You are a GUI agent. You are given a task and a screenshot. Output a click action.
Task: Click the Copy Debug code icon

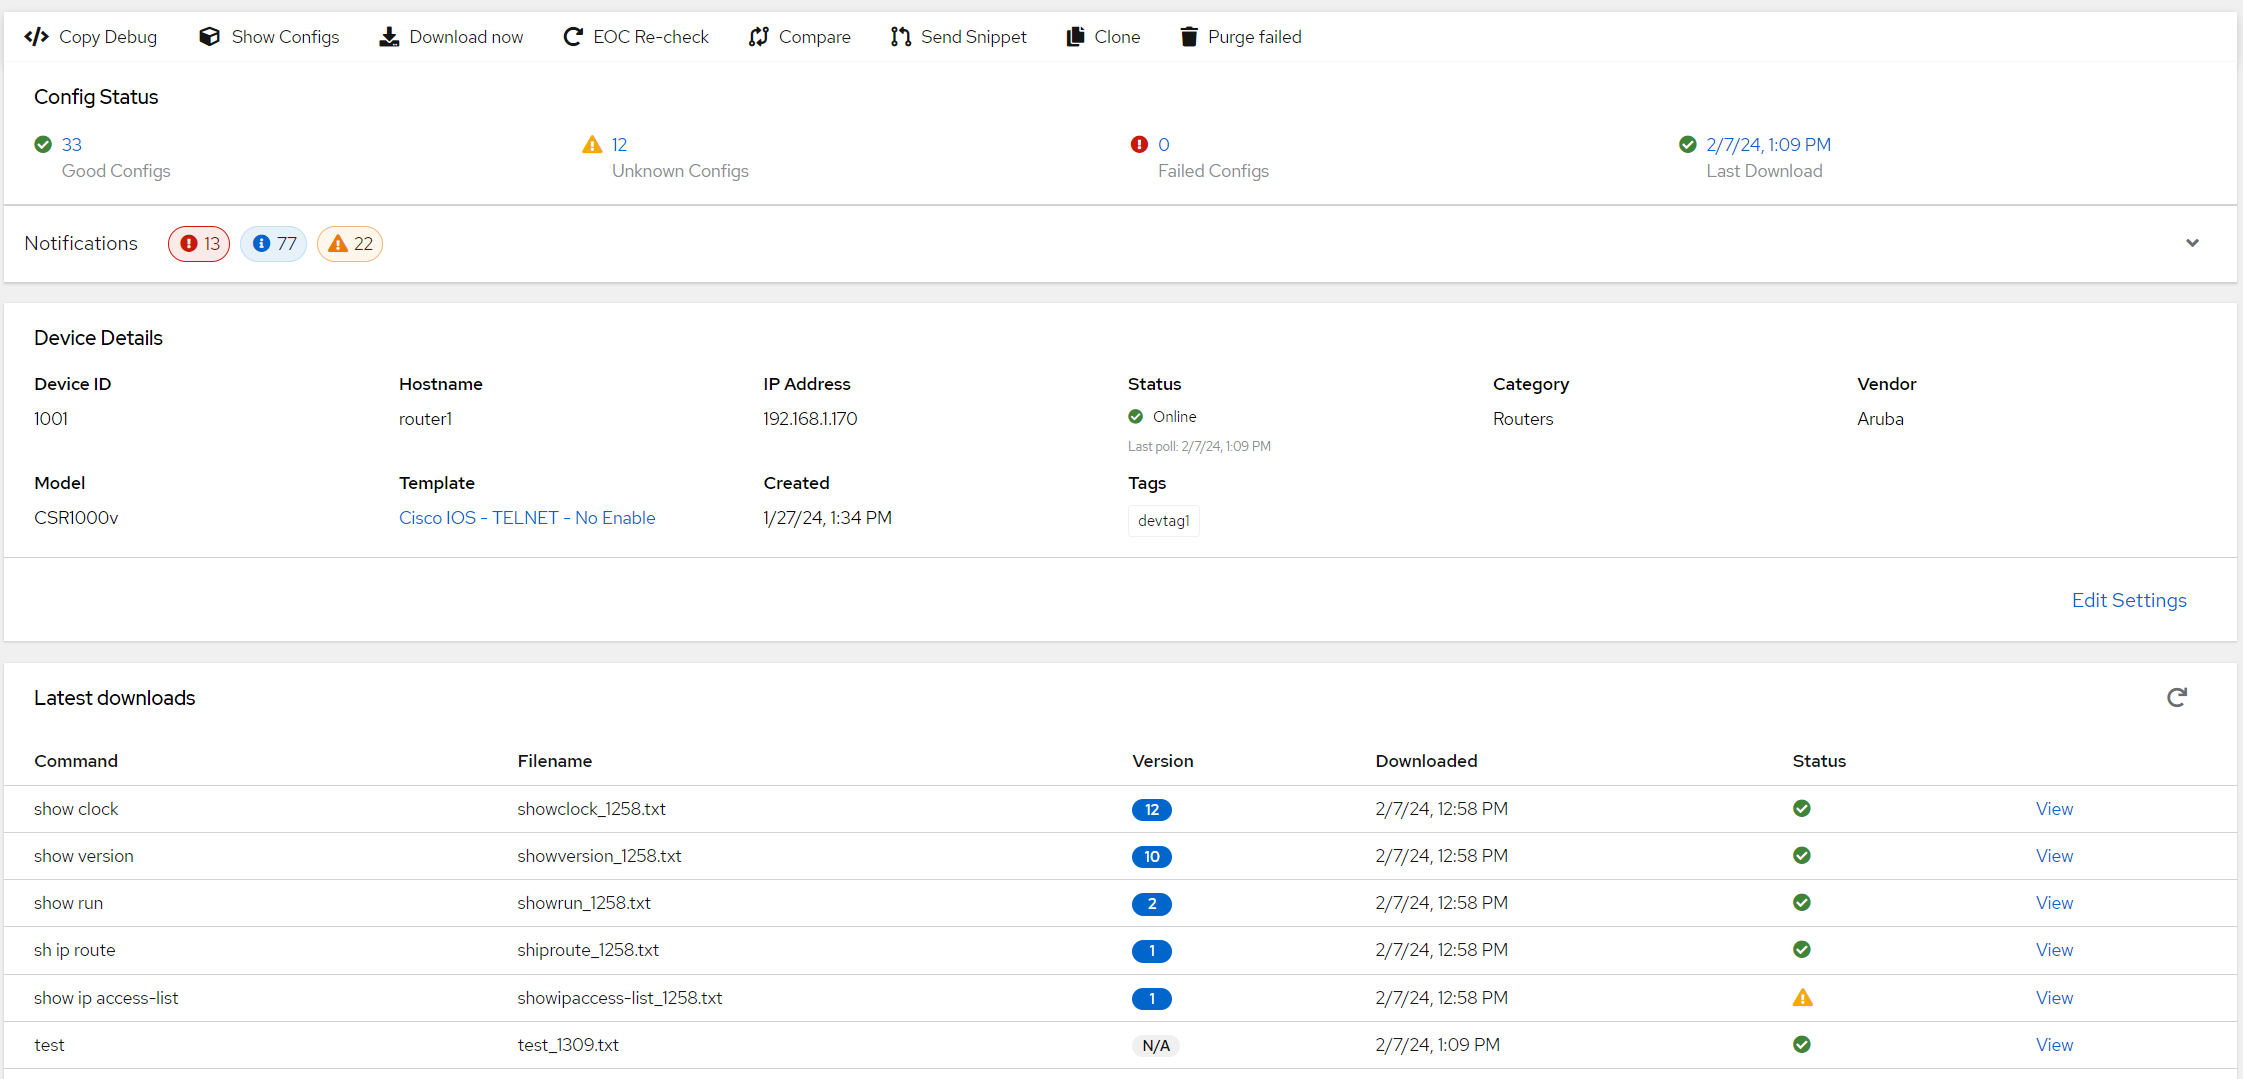pos(37,37)
